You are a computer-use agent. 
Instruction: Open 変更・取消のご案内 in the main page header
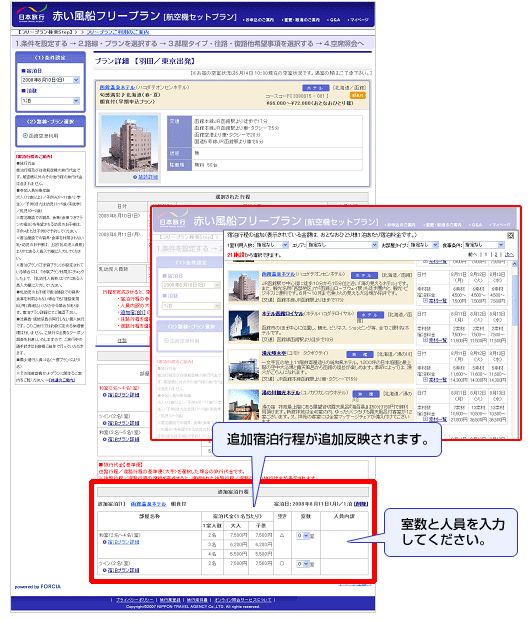point(301,20)
